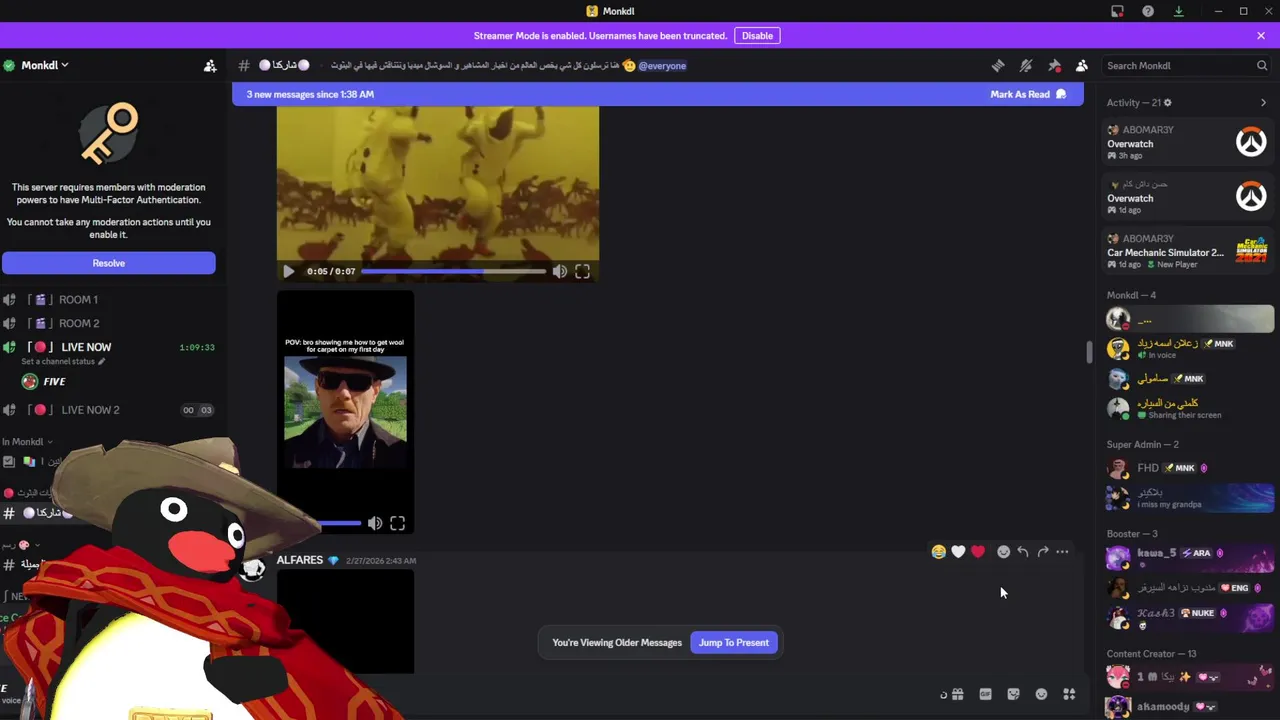Disable Streamer Mode button
This screenshot has width=1280, height=720.
click(x=757, y=36)
